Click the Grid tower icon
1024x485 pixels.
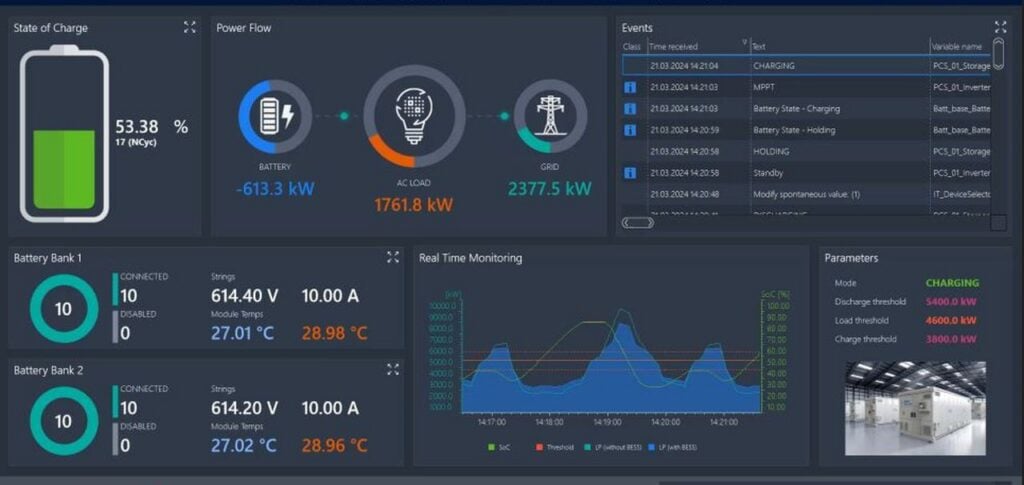[550, 116]
